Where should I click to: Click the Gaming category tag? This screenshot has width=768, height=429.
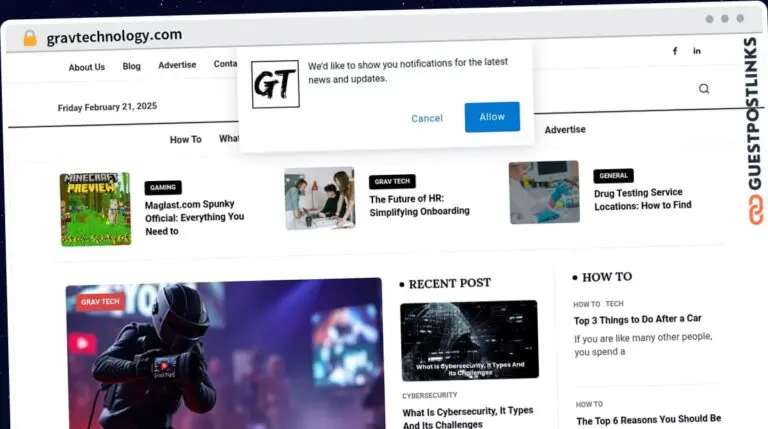(162, 187)
